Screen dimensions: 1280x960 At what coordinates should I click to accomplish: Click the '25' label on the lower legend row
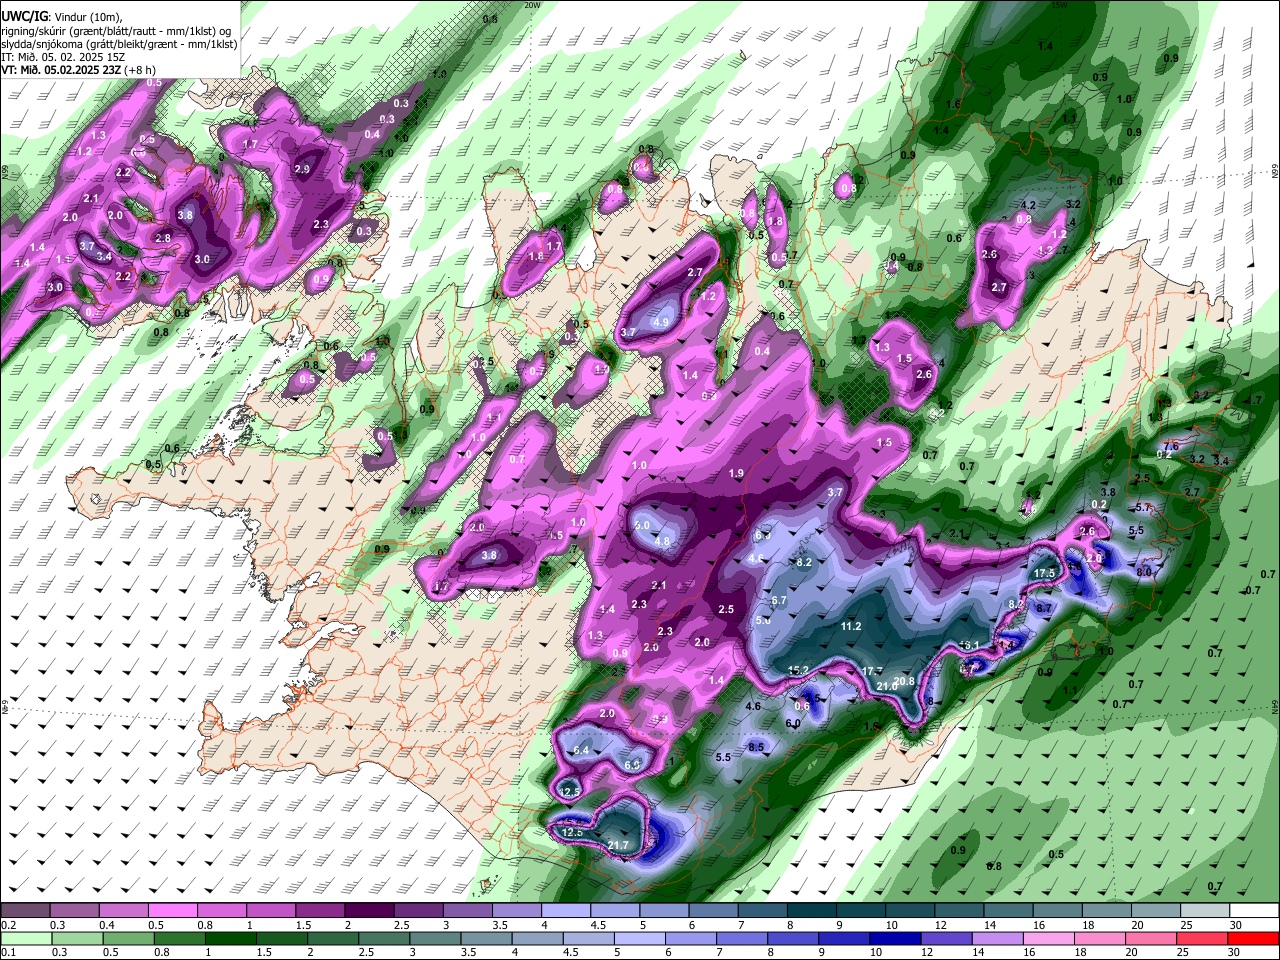(x=1184, y=953)
